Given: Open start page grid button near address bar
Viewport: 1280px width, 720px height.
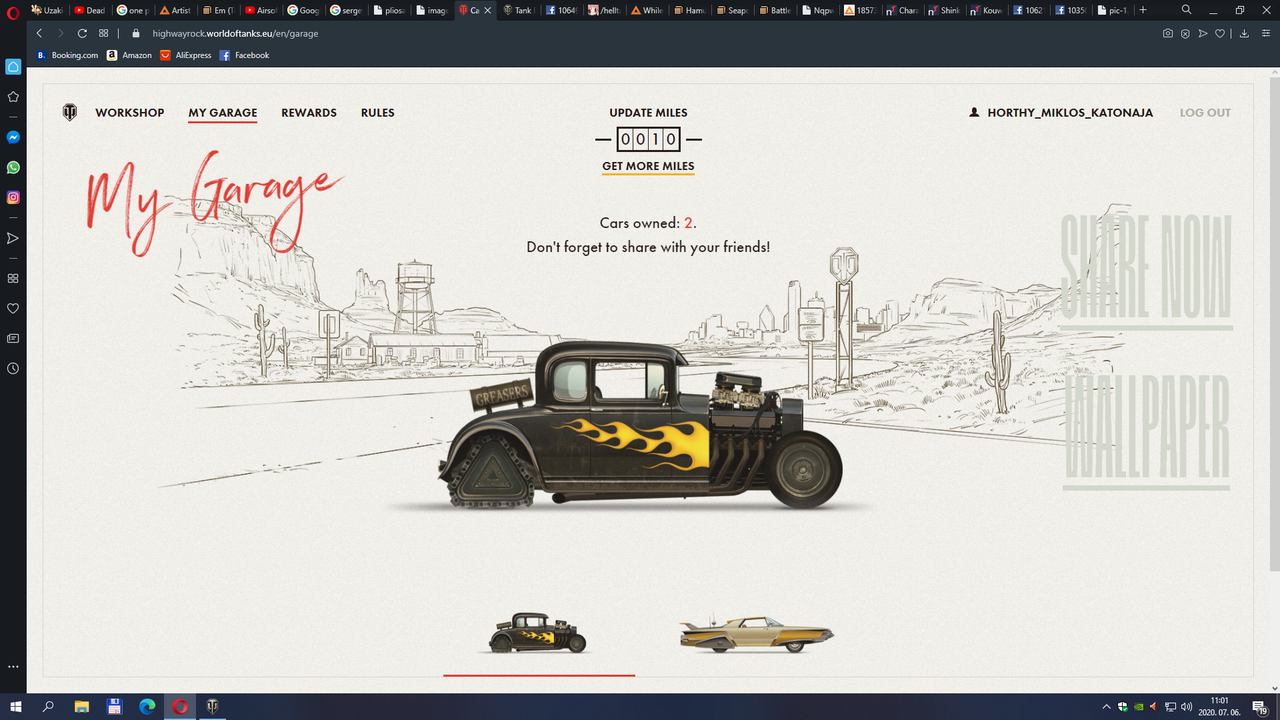Looking at the screenshot, I should 104,33.
